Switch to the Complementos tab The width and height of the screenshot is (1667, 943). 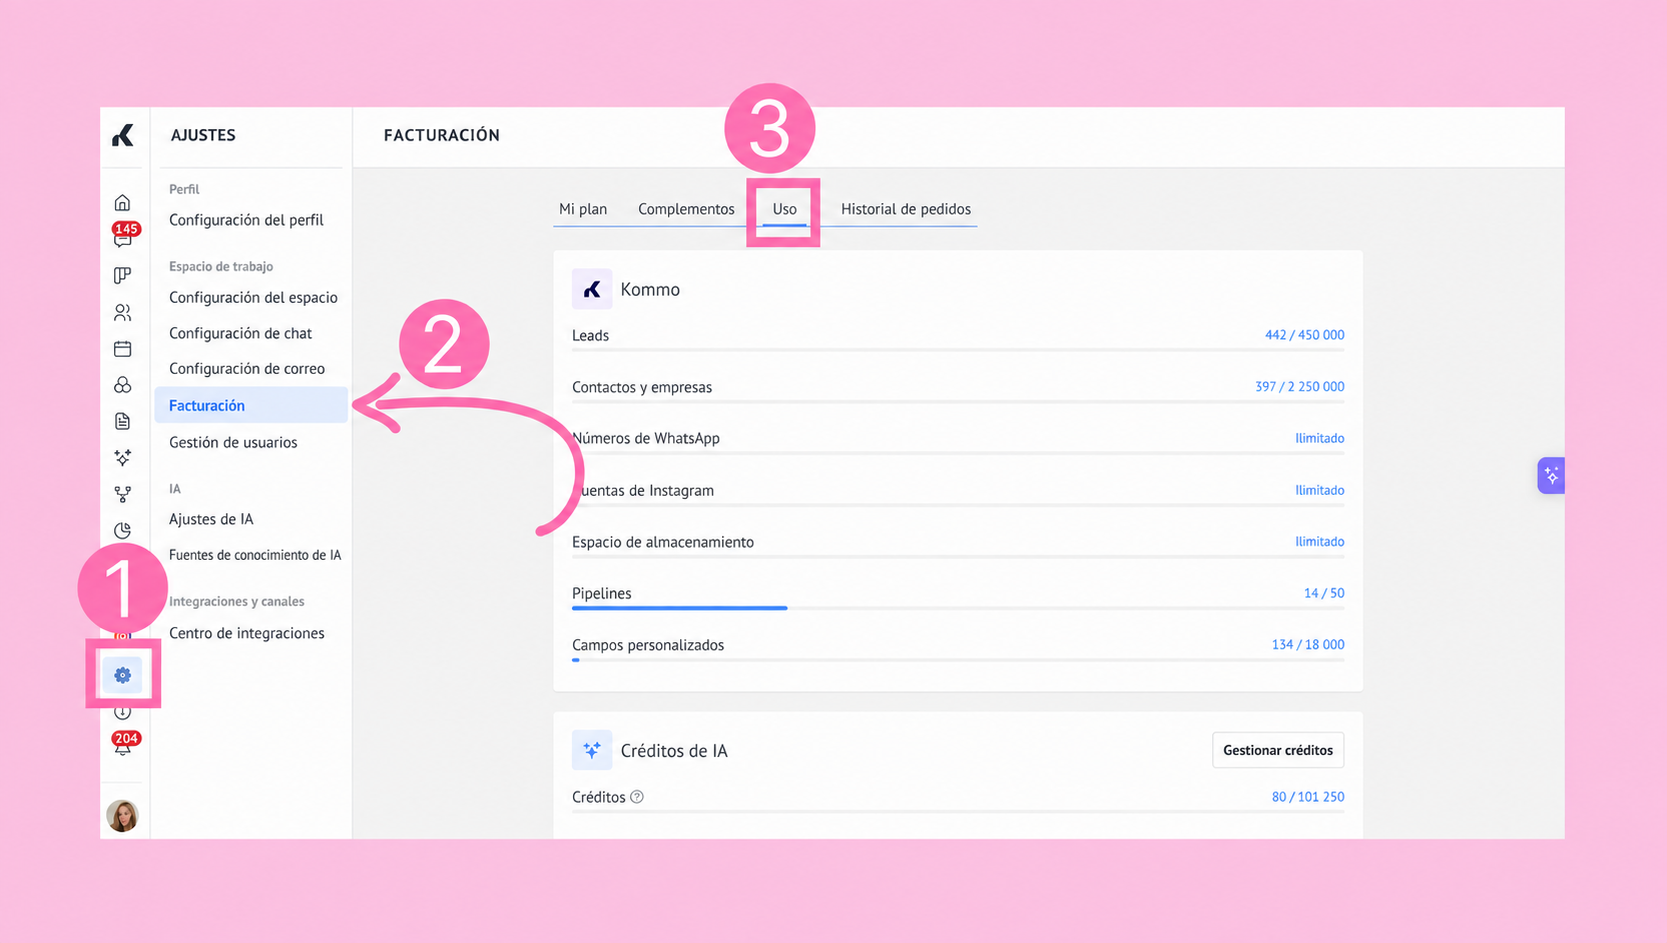(686, 209)
